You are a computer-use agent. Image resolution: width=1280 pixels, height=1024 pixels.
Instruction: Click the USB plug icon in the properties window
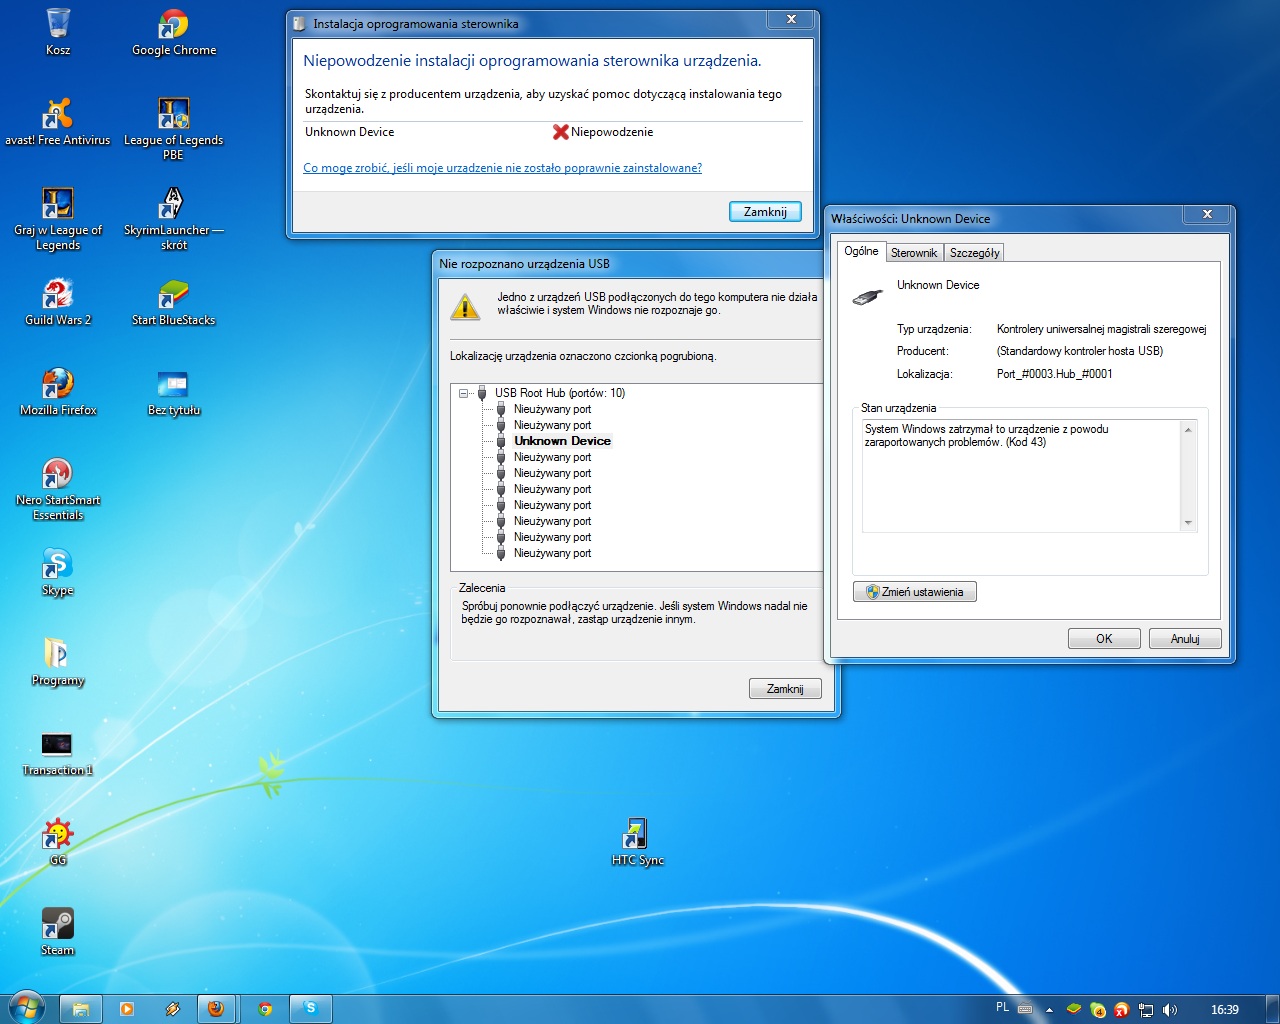868,296
